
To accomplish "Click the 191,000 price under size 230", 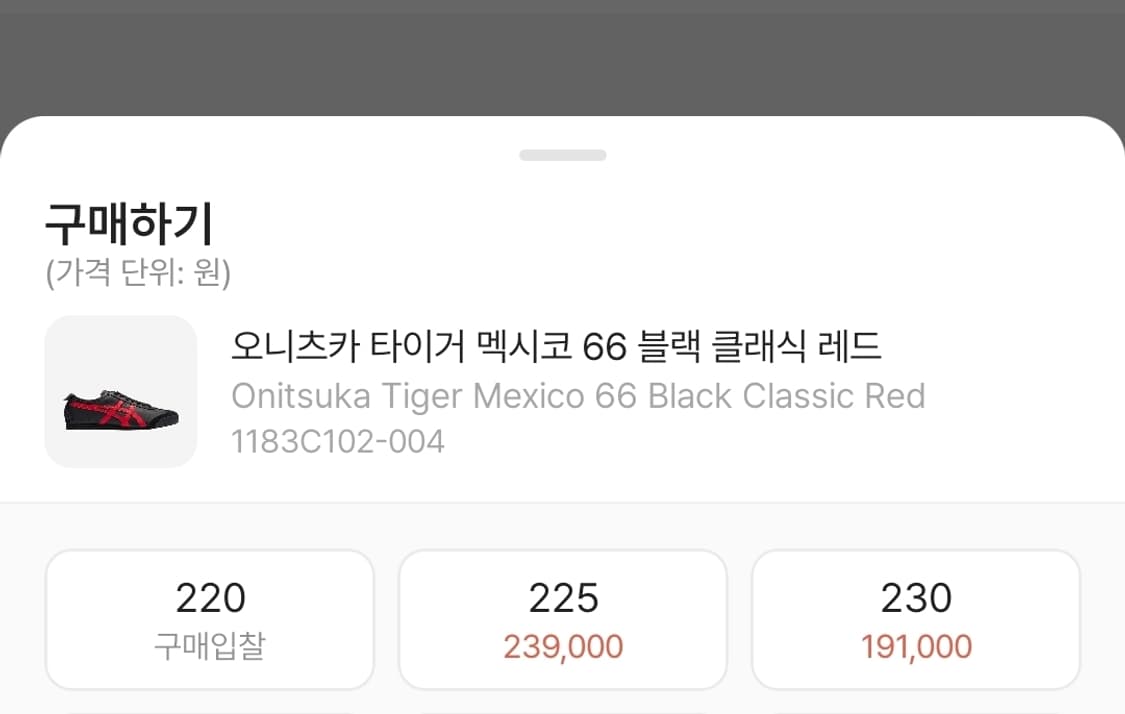I will (915, 646).
